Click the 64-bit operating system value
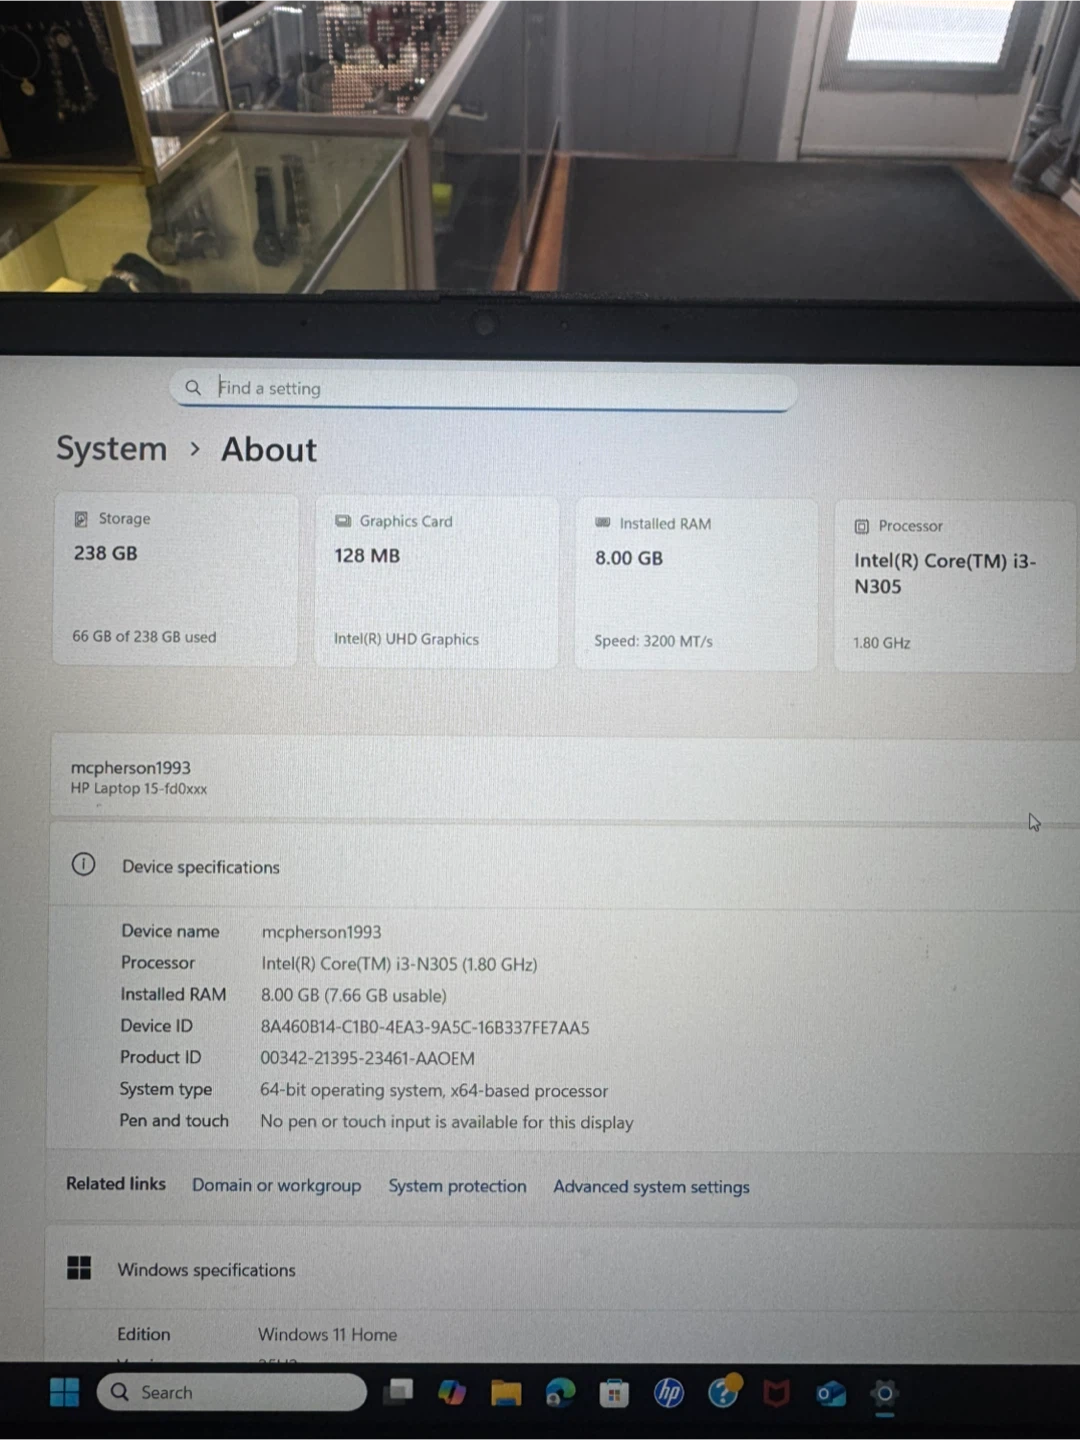 click(434, 1090)
